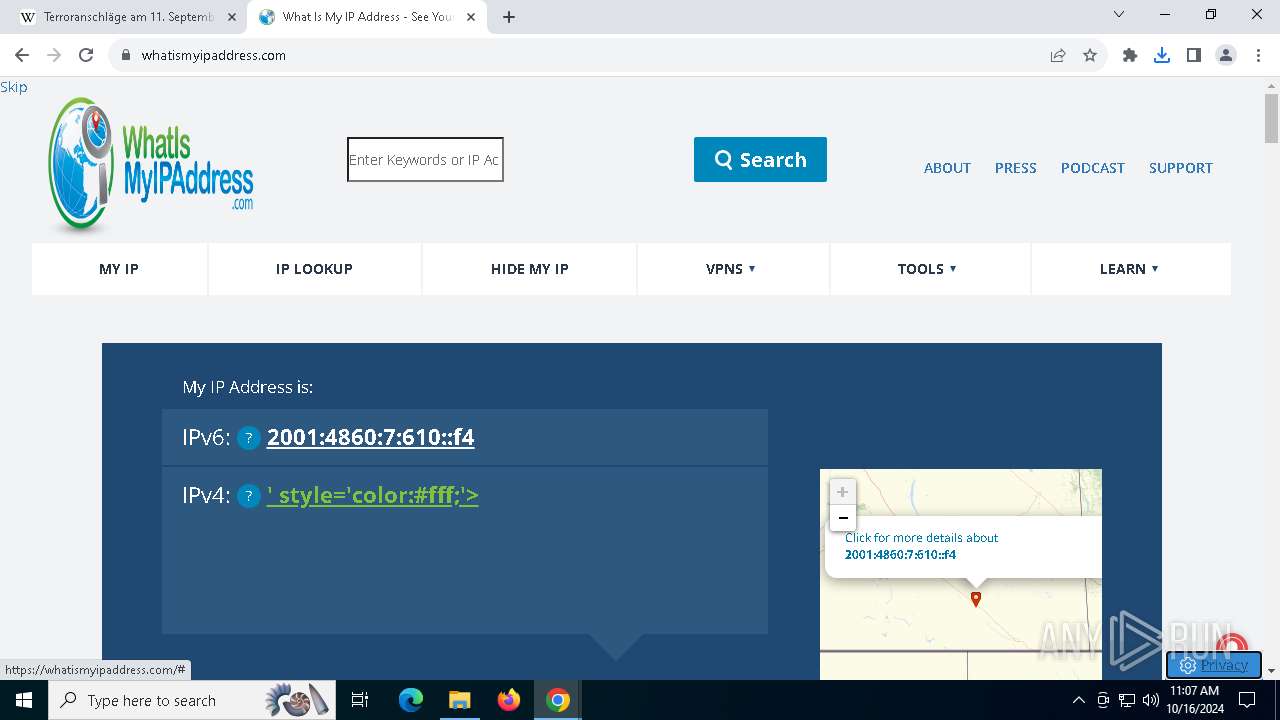
Task: Open Task View on the taskbar
Action: click(x=360, y=700)
